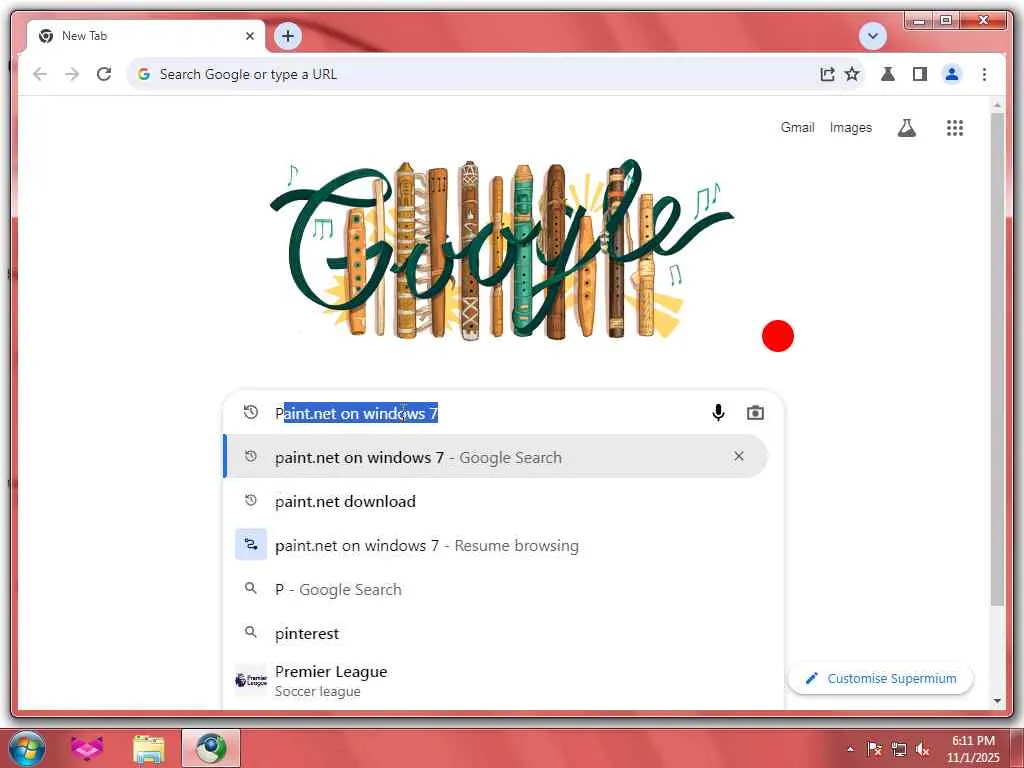Click the page scrollbar down arrow
1024x768 pixels.
(x=997, y=701)
